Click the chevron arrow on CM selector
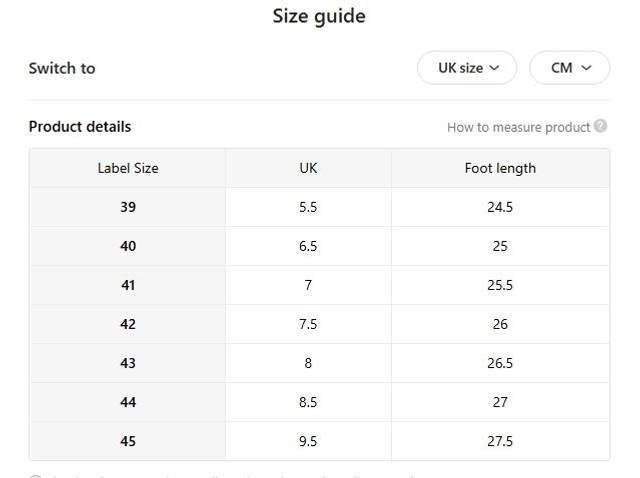Screen dimensions: 640x478 click(x=587, y=68)
